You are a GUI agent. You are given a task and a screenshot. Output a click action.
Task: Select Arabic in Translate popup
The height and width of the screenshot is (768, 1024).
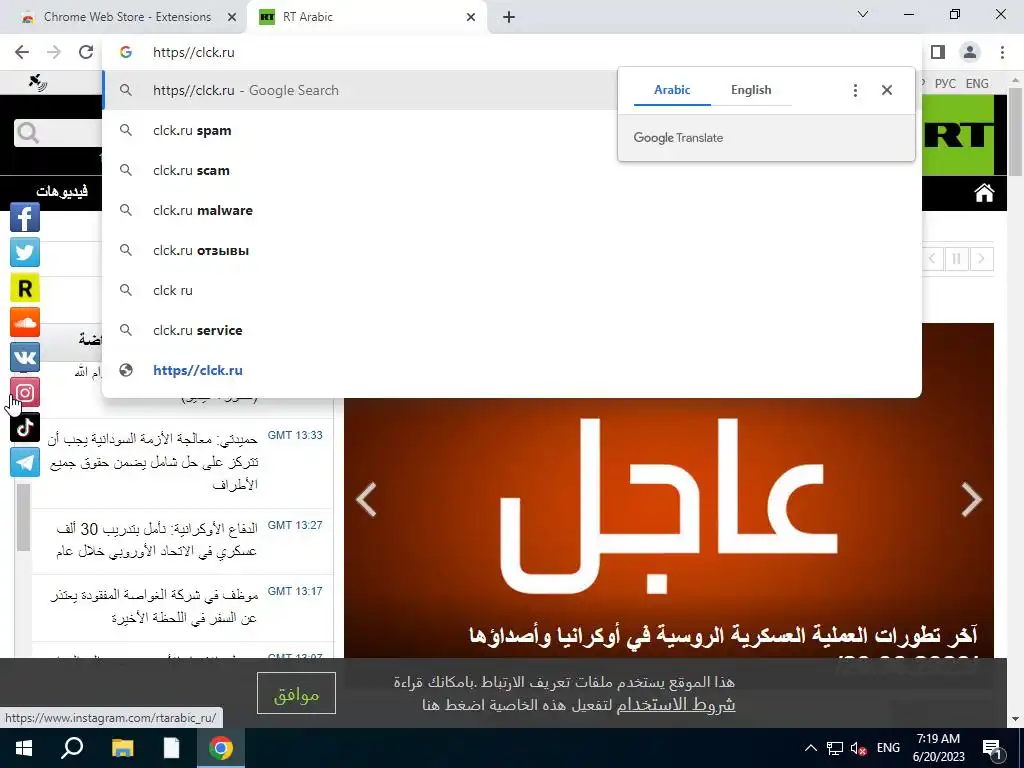pos(672,90)
